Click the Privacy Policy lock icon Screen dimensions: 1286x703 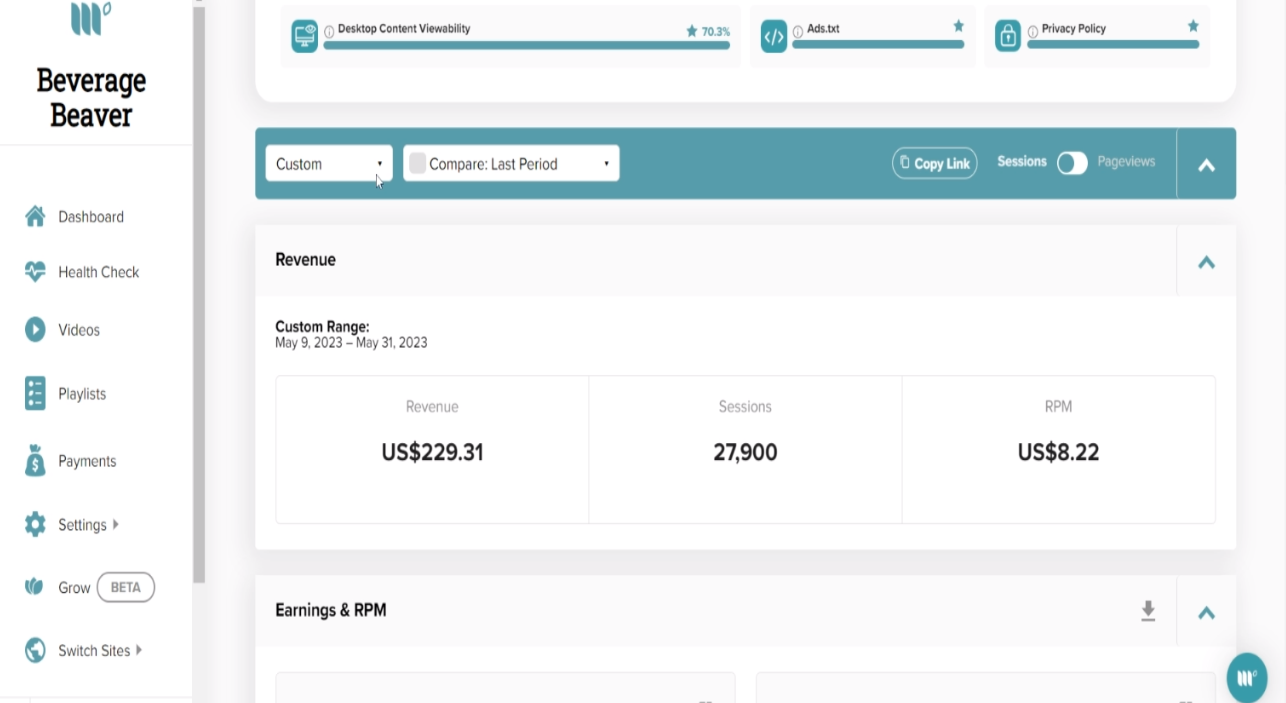[x=1008, y=36]
